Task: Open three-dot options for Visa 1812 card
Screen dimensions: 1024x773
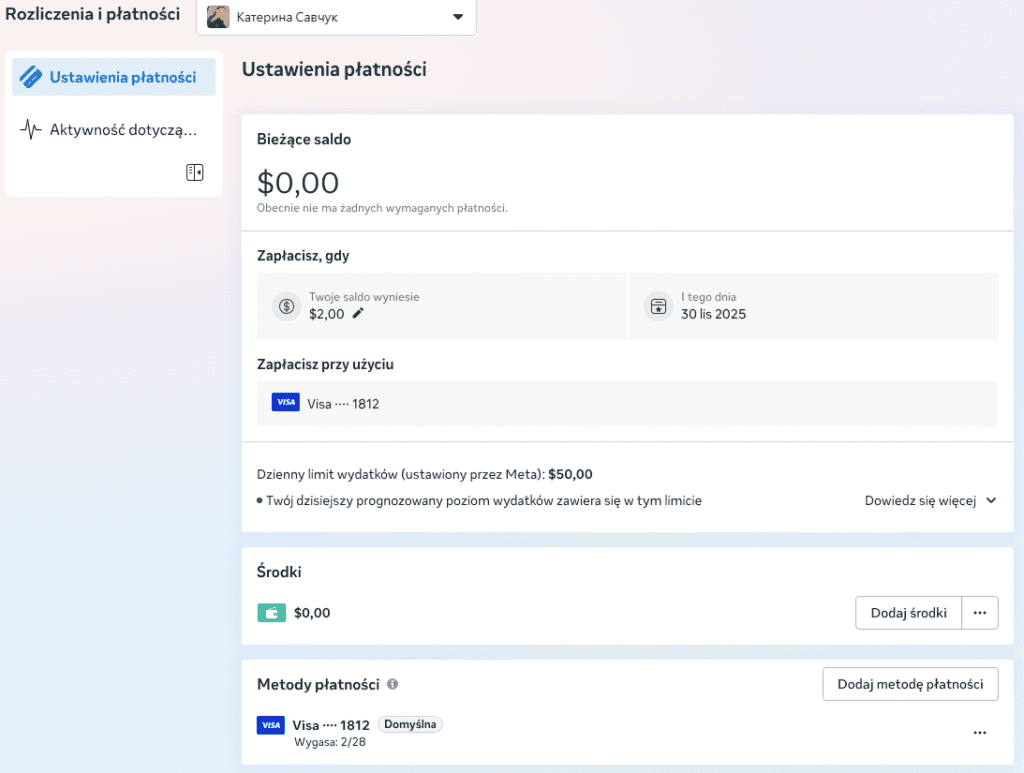Action: [x=980, y=733]
